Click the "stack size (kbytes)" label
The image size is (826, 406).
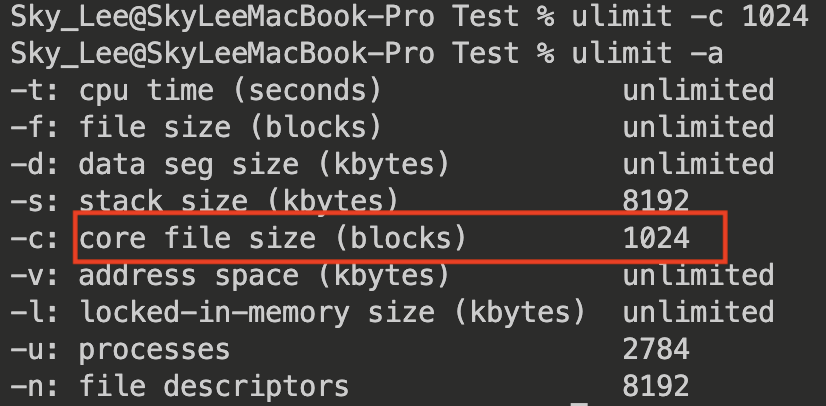pos(238,200)
